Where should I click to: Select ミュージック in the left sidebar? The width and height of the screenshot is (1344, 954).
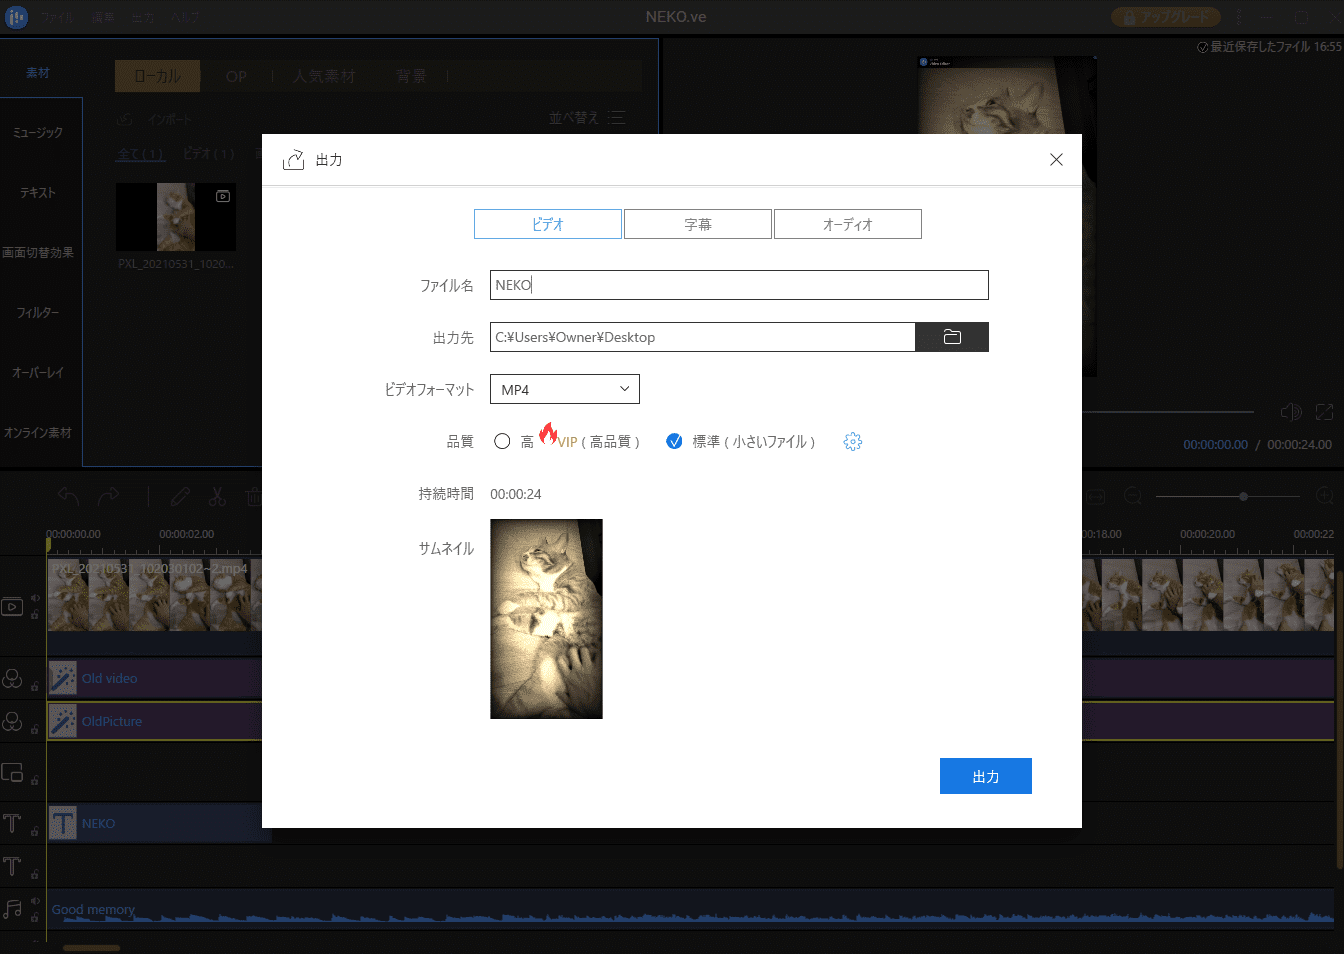[x=38, y=132]
